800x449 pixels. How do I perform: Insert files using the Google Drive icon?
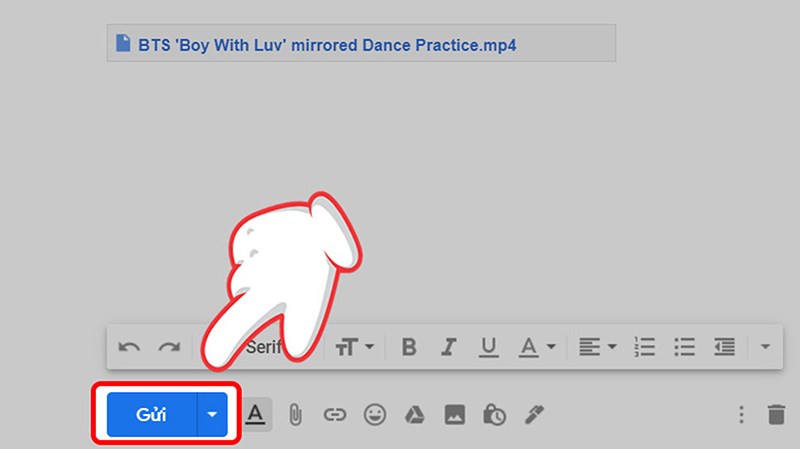point(415,414)
